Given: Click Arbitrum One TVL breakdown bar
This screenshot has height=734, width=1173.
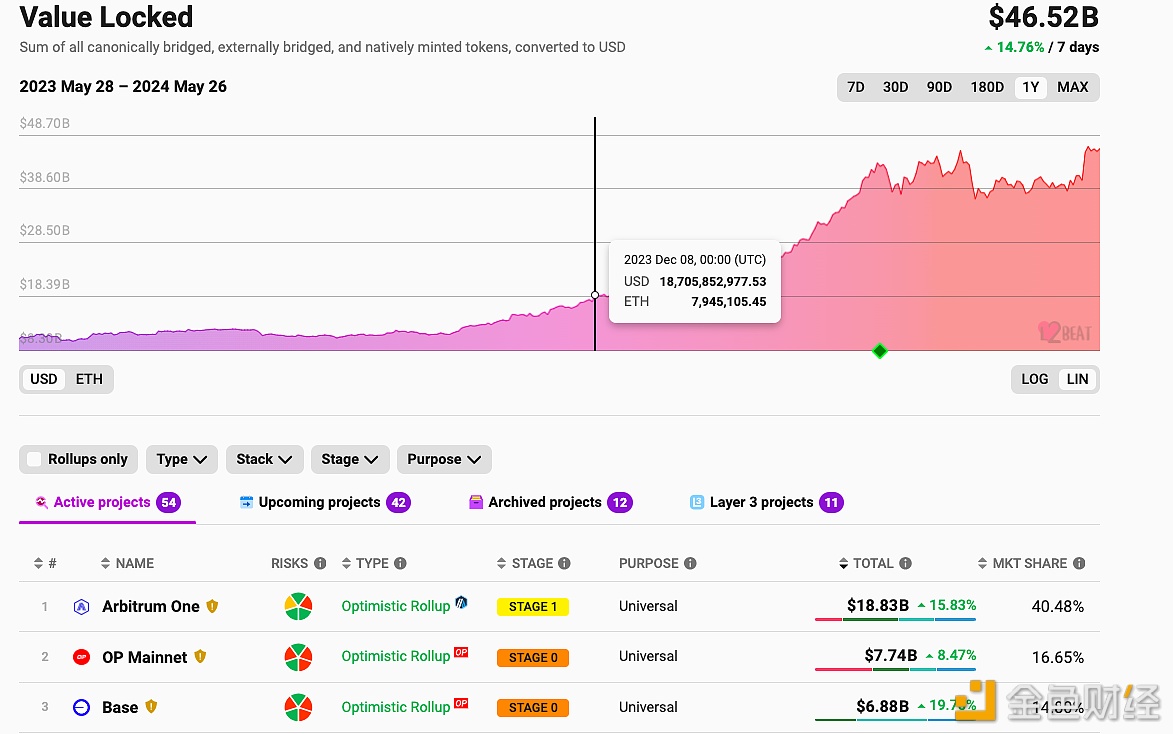Looking at the screenshot, I should [895, 620].
